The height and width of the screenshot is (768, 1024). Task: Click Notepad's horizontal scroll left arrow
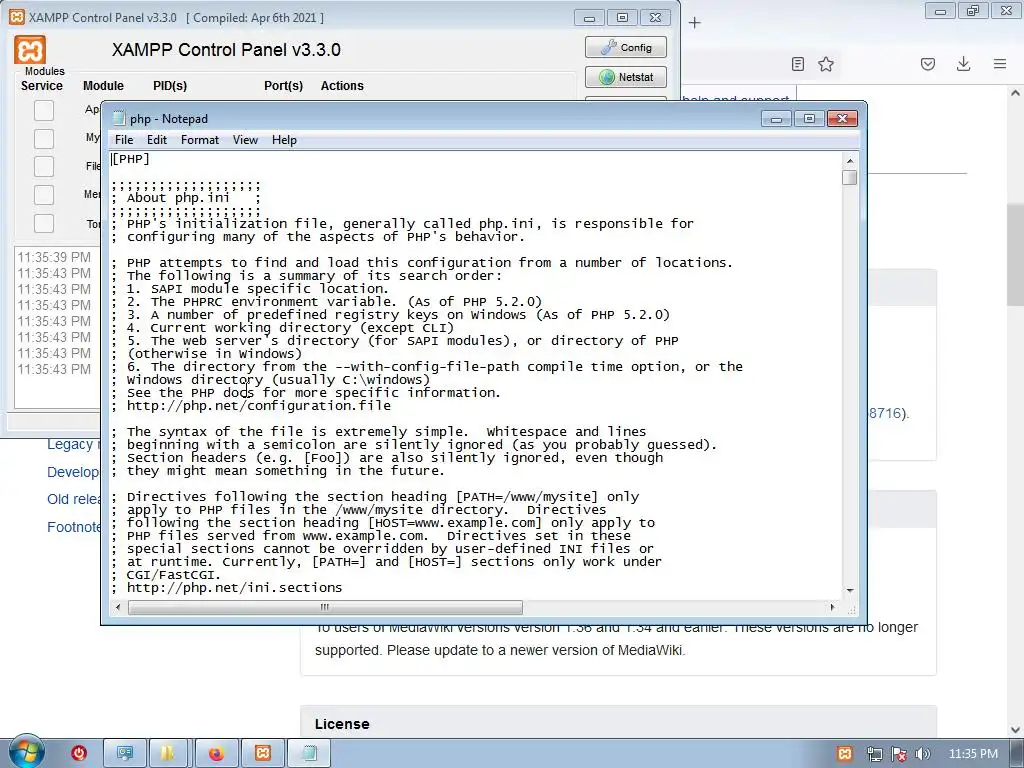(118, 607)
